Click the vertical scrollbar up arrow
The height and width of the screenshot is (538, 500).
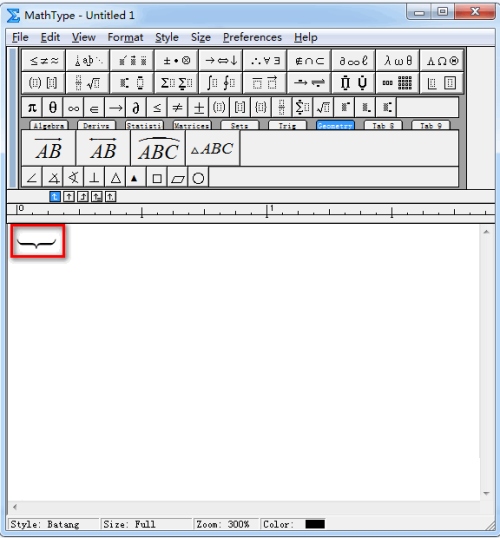pyautogui.click(x=486, y=232)
